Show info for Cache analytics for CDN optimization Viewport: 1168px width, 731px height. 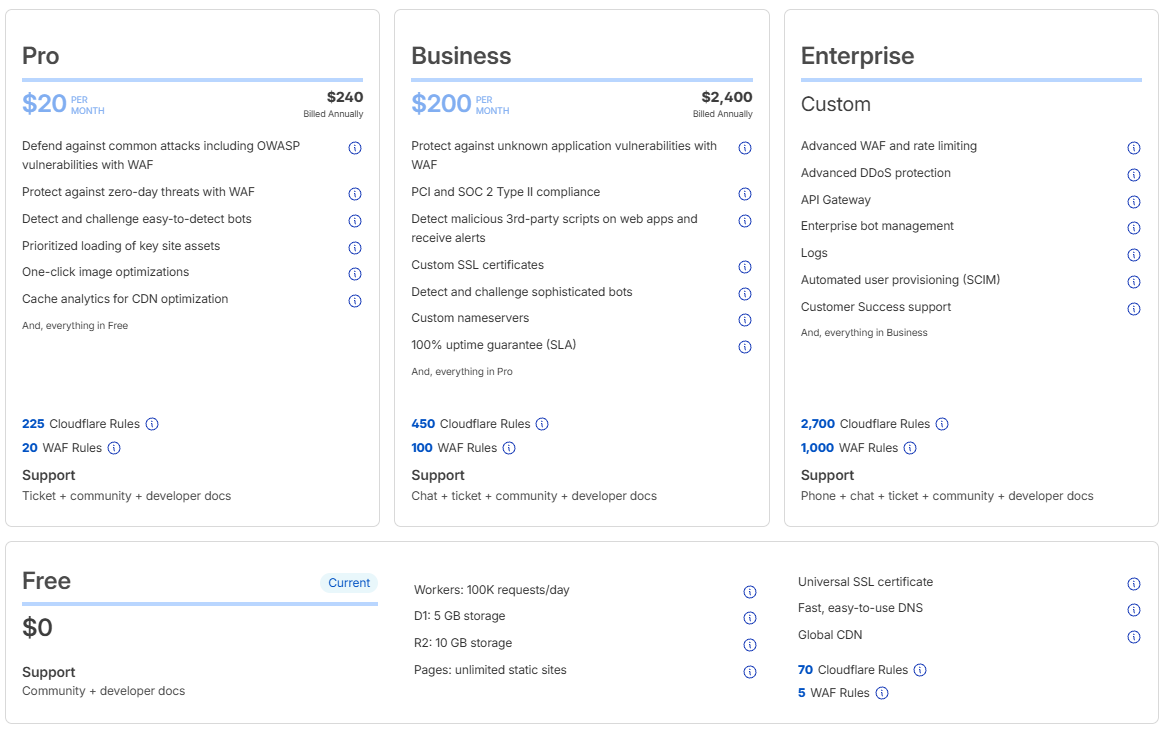[x=355, y=300]
